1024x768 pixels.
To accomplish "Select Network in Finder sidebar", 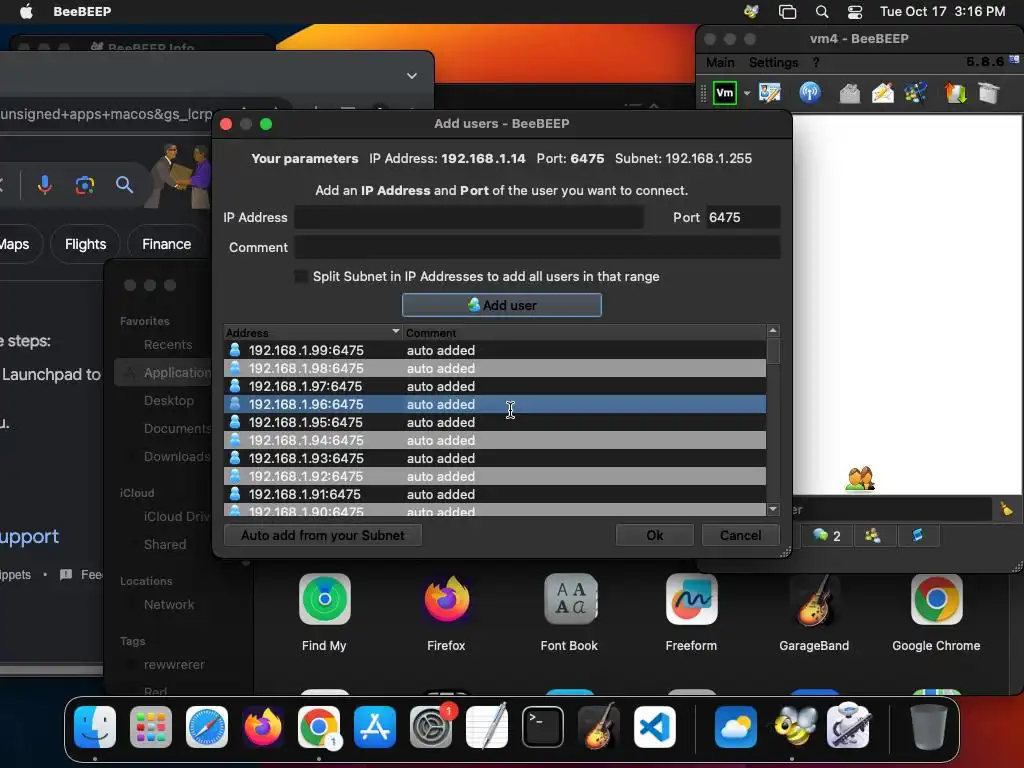I will click(168, 605).
